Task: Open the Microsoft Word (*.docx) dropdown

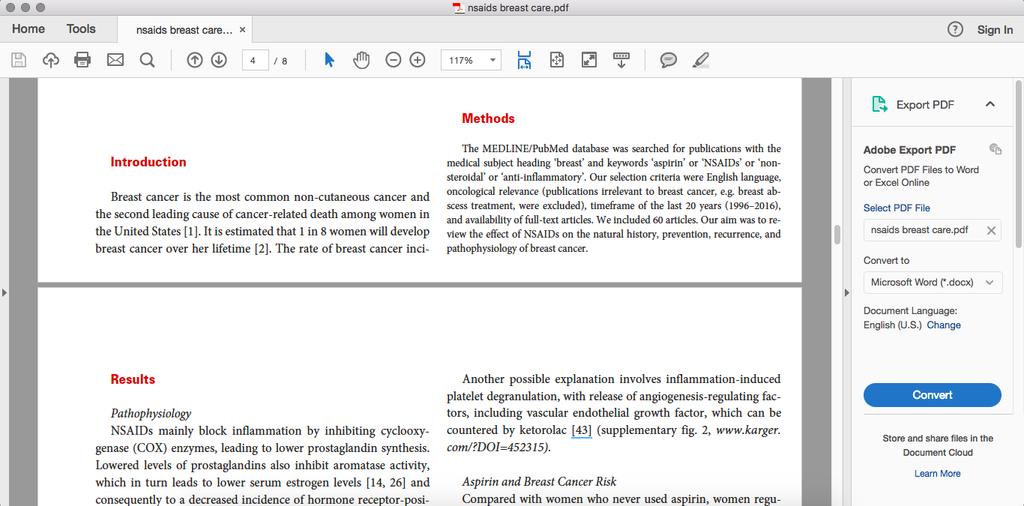Action: tap(933, 283)
